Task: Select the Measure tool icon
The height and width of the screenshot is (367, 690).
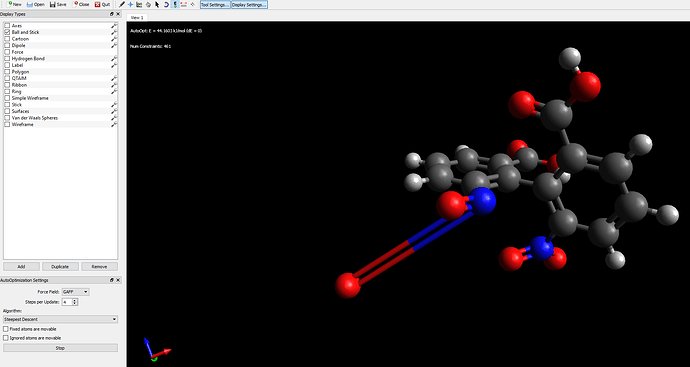Action: (x=184, y=4)
